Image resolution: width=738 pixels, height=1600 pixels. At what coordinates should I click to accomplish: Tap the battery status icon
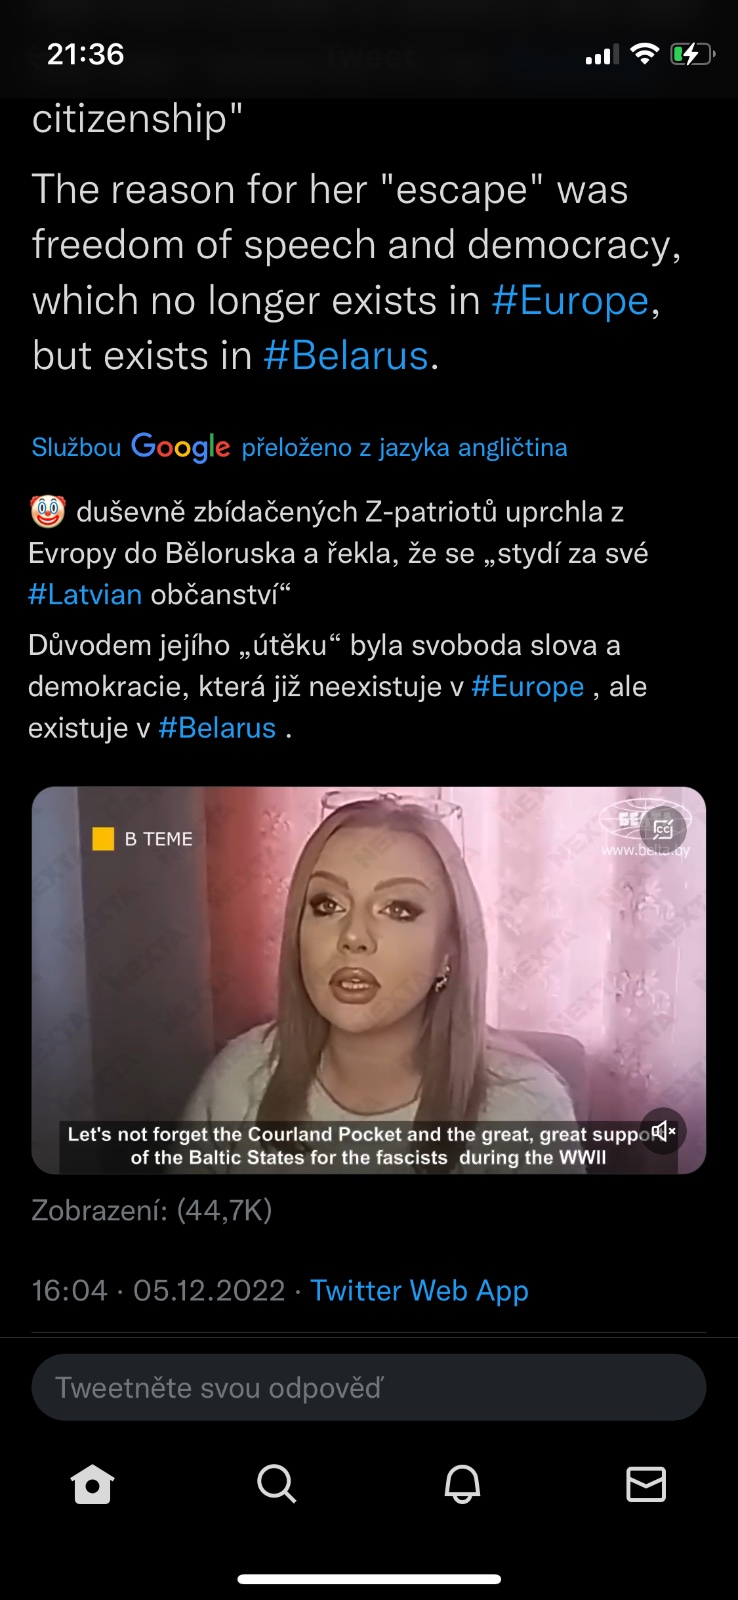(692, 54)
